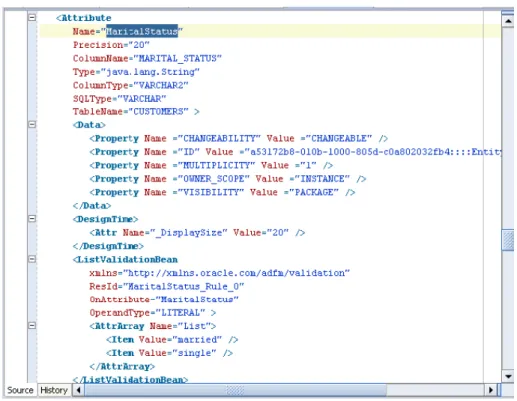Click the highlighted MaritalStatus name value

click(142, 31)
